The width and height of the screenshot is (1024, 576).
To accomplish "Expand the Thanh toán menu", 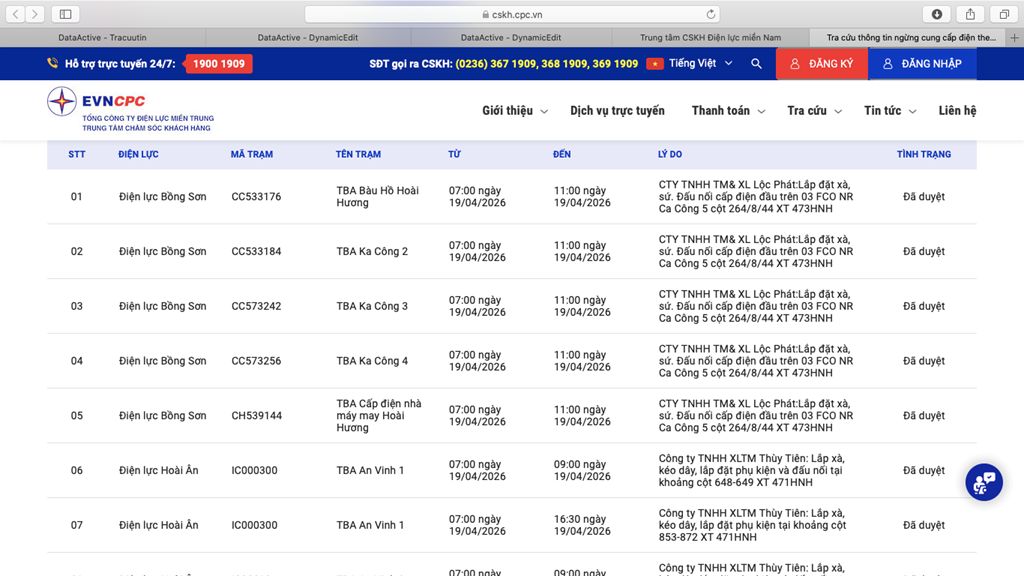I will 728,111.
